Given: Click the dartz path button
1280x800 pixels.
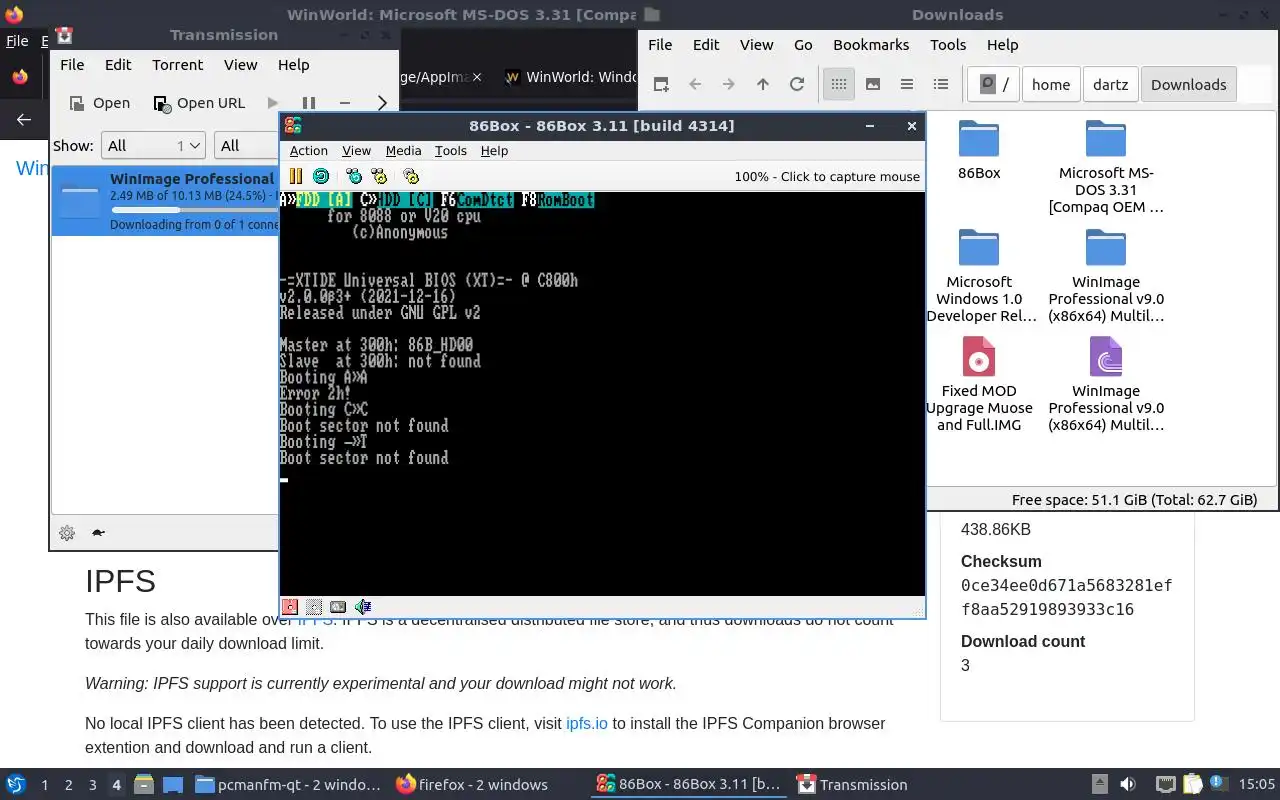Looking at the screenshot, I should (1110, 84).
